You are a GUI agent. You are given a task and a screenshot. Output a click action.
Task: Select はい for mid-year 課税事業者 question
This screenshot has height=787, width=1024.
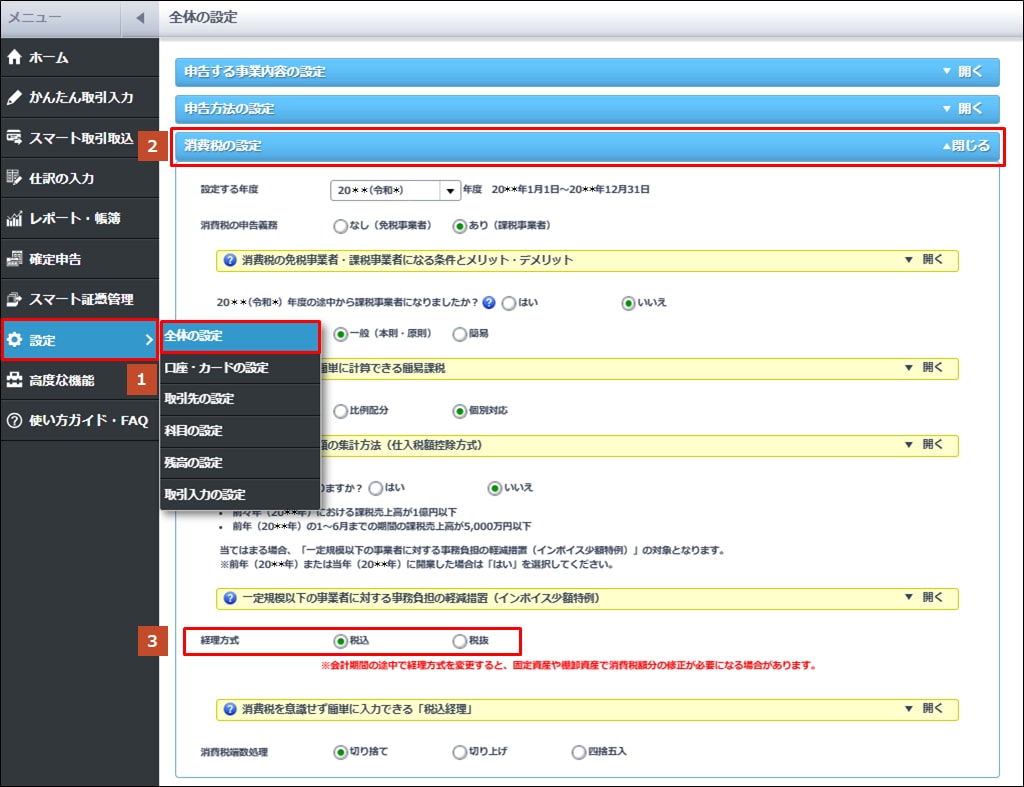click(x=509, y=303)
